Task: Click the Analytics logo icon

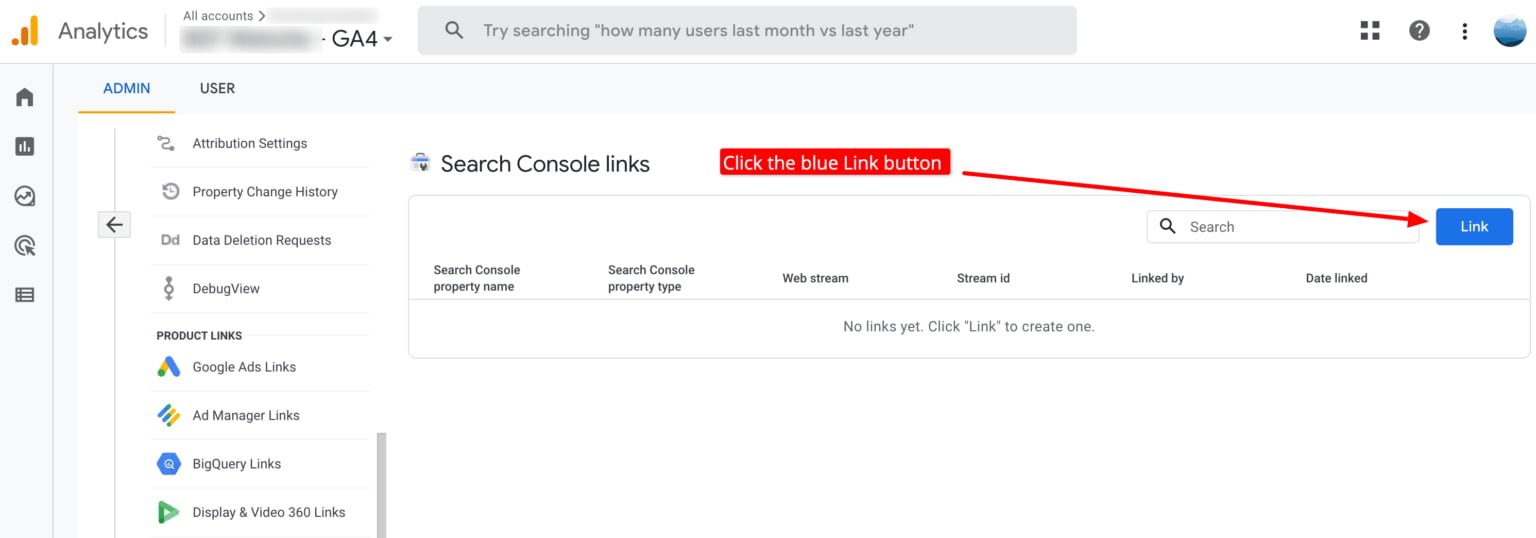Action: [25, 31]
